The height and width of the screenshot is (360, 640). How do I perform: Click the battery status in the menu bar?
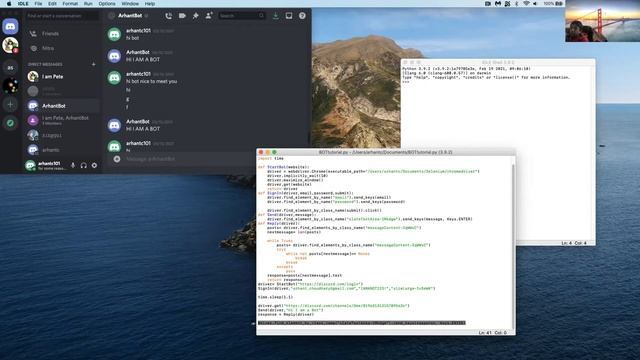553,4
